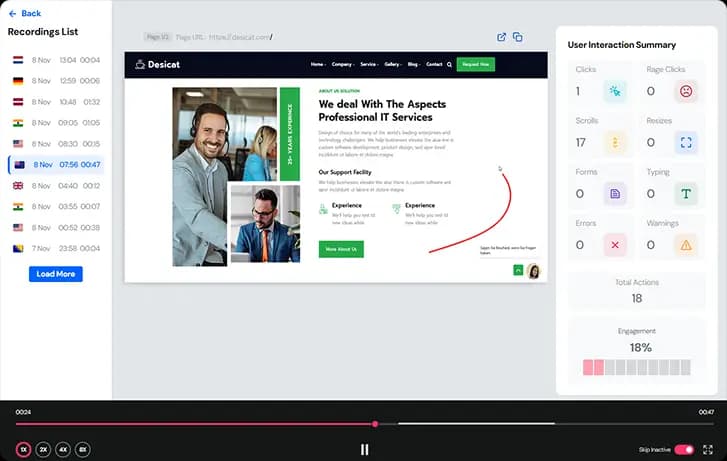
Task: Click the Rage Clicks sad face icon
Action: pos(686,91)
